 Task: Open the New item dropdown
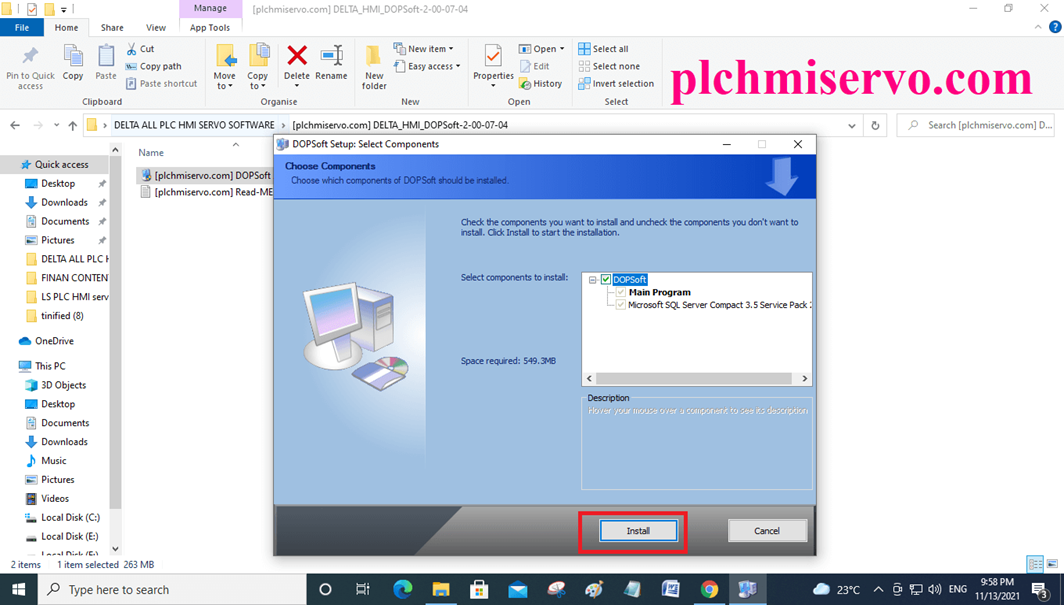(423, 49)
